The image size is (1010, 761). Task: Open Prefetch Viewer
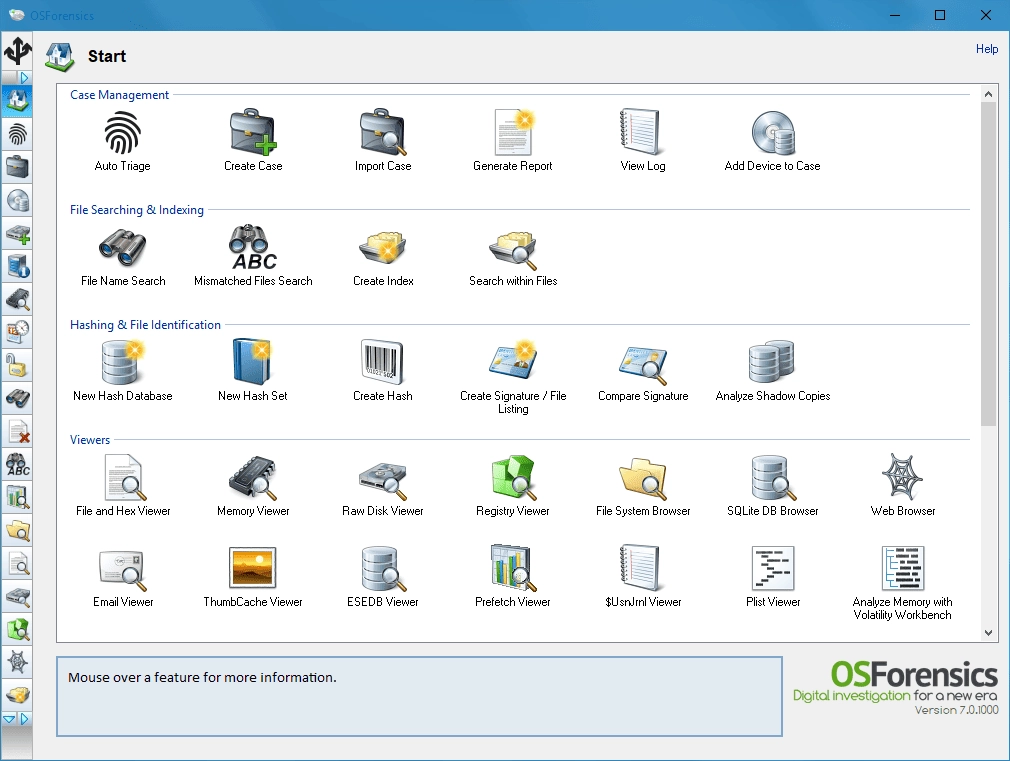pos(513,577)
